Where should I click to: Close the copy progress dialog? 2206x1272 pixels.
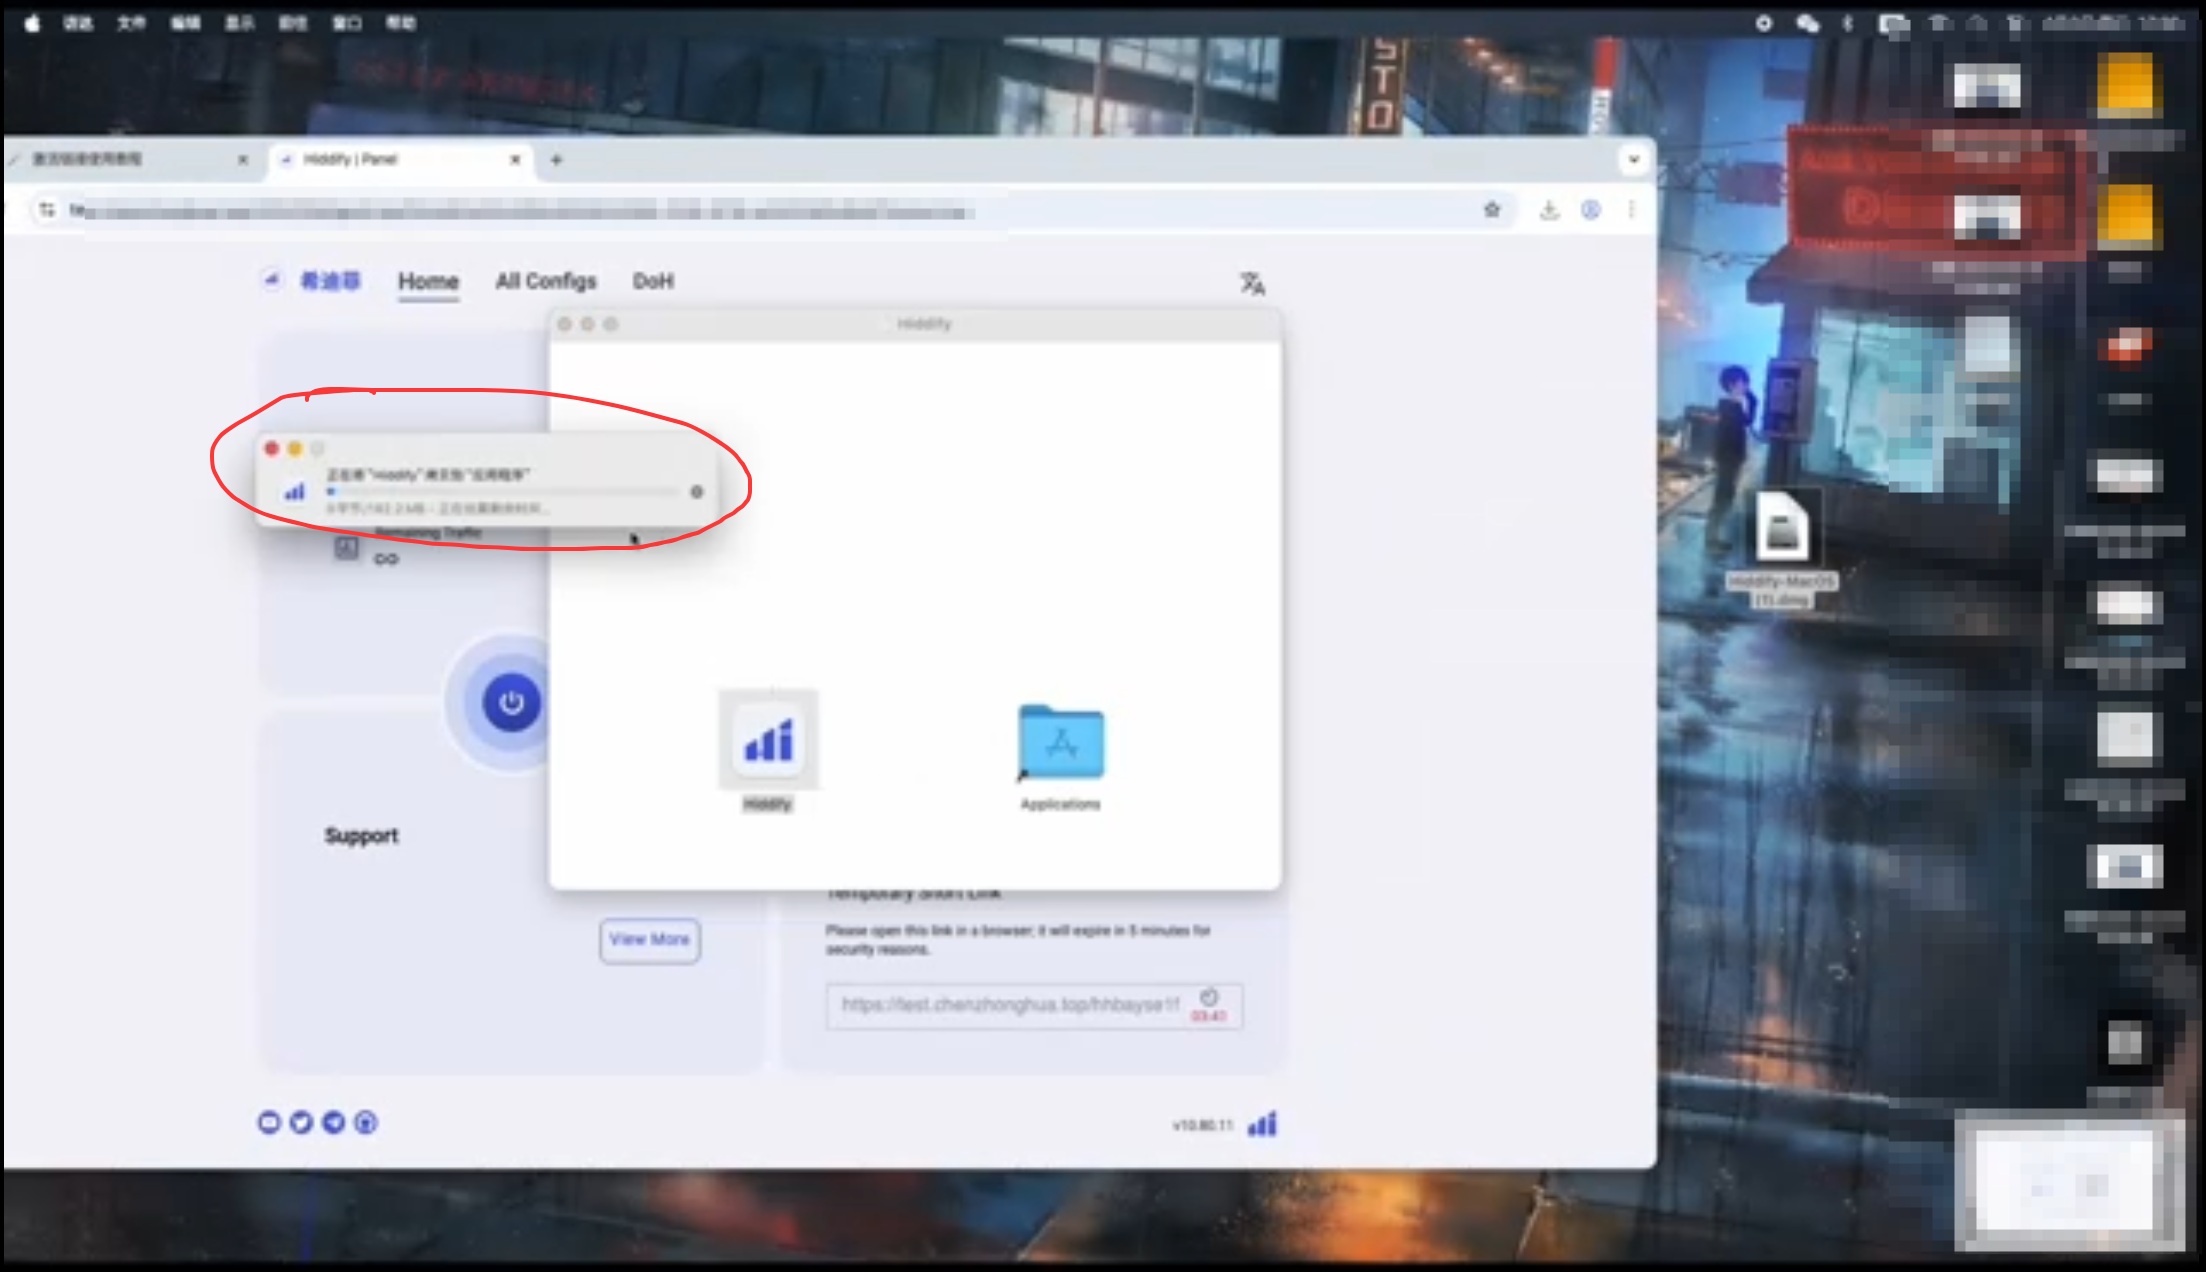pos(271,449)
